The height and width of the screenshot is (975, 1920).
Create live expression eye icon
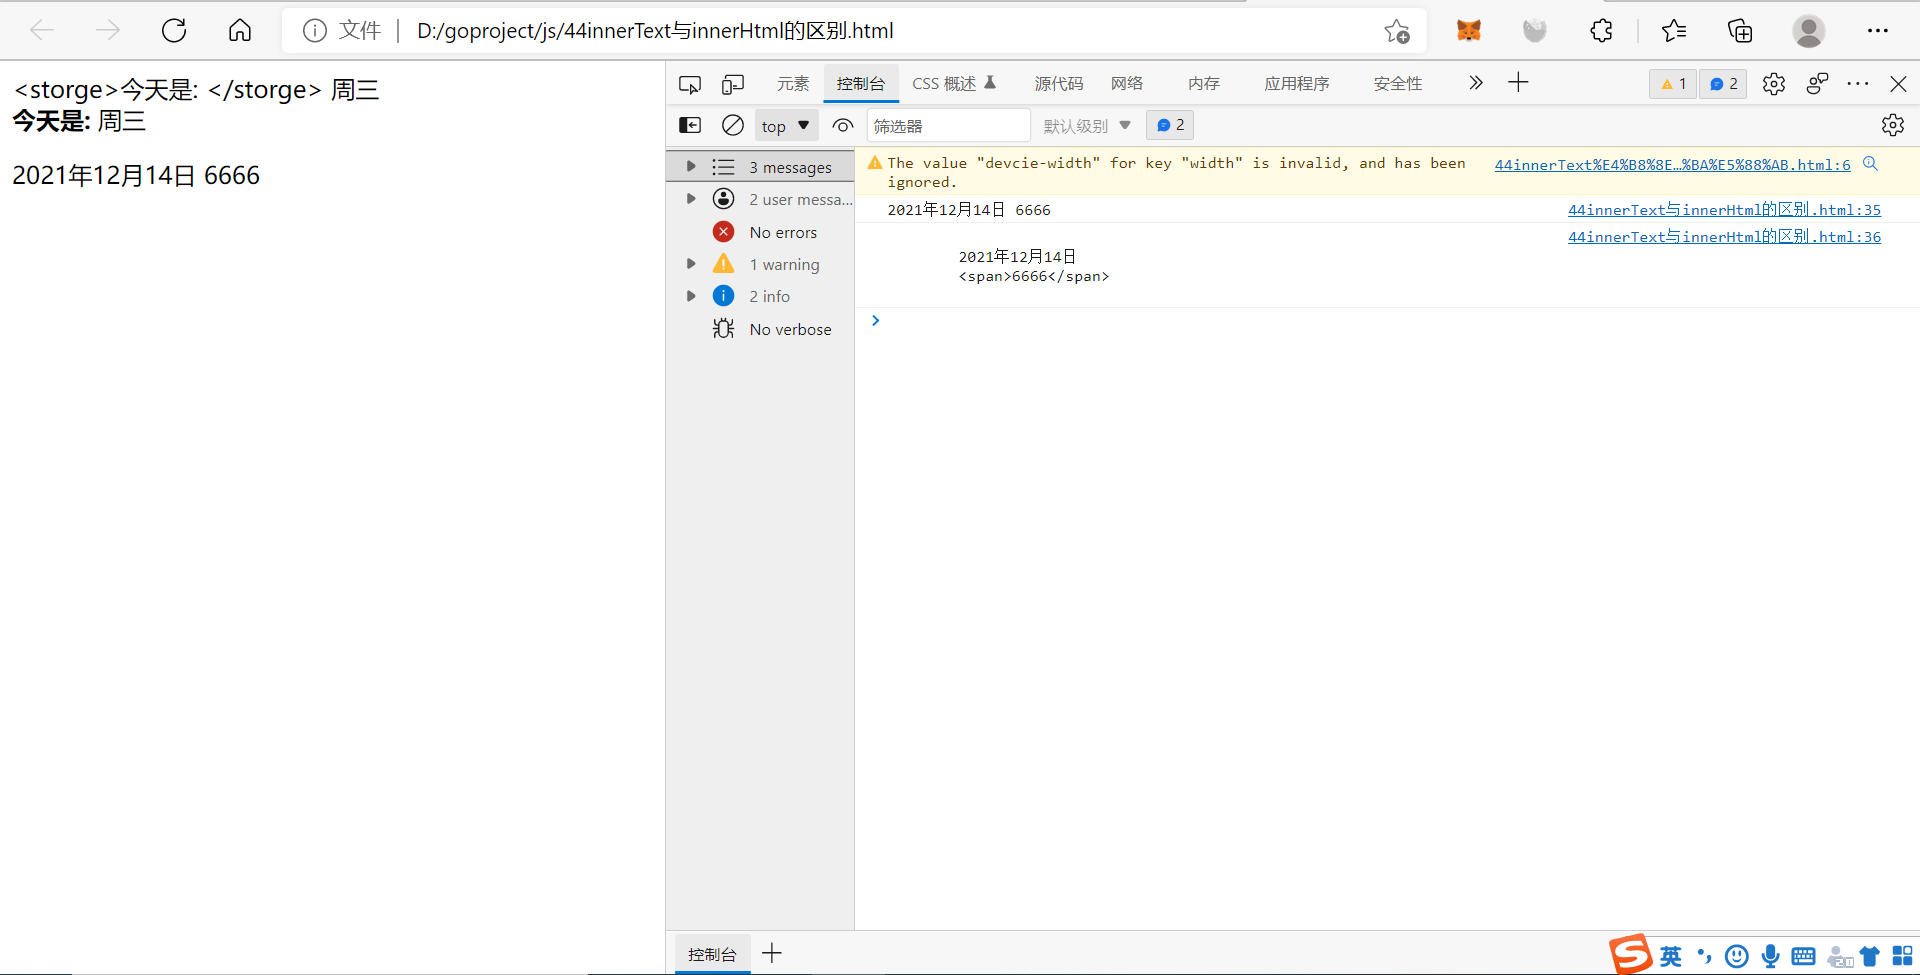(843, 125)
